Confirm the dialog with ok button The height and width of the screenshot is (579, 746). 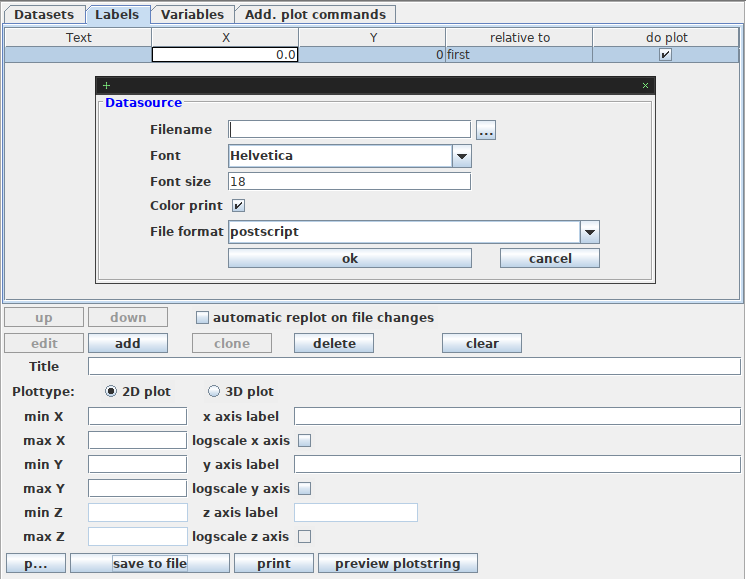[350, 258]
